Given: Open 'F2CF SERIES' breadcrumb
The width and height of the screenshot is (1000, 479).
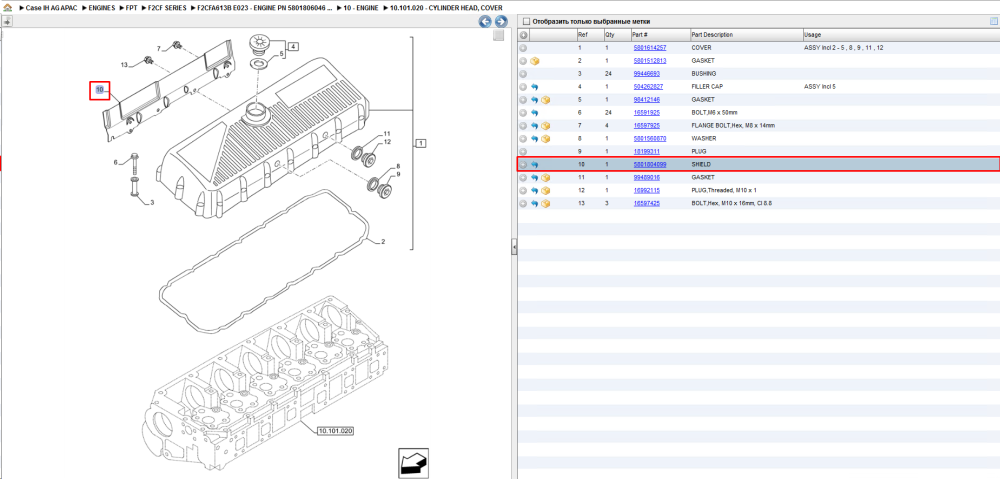Looking at the screenshot, I should 167,8.
